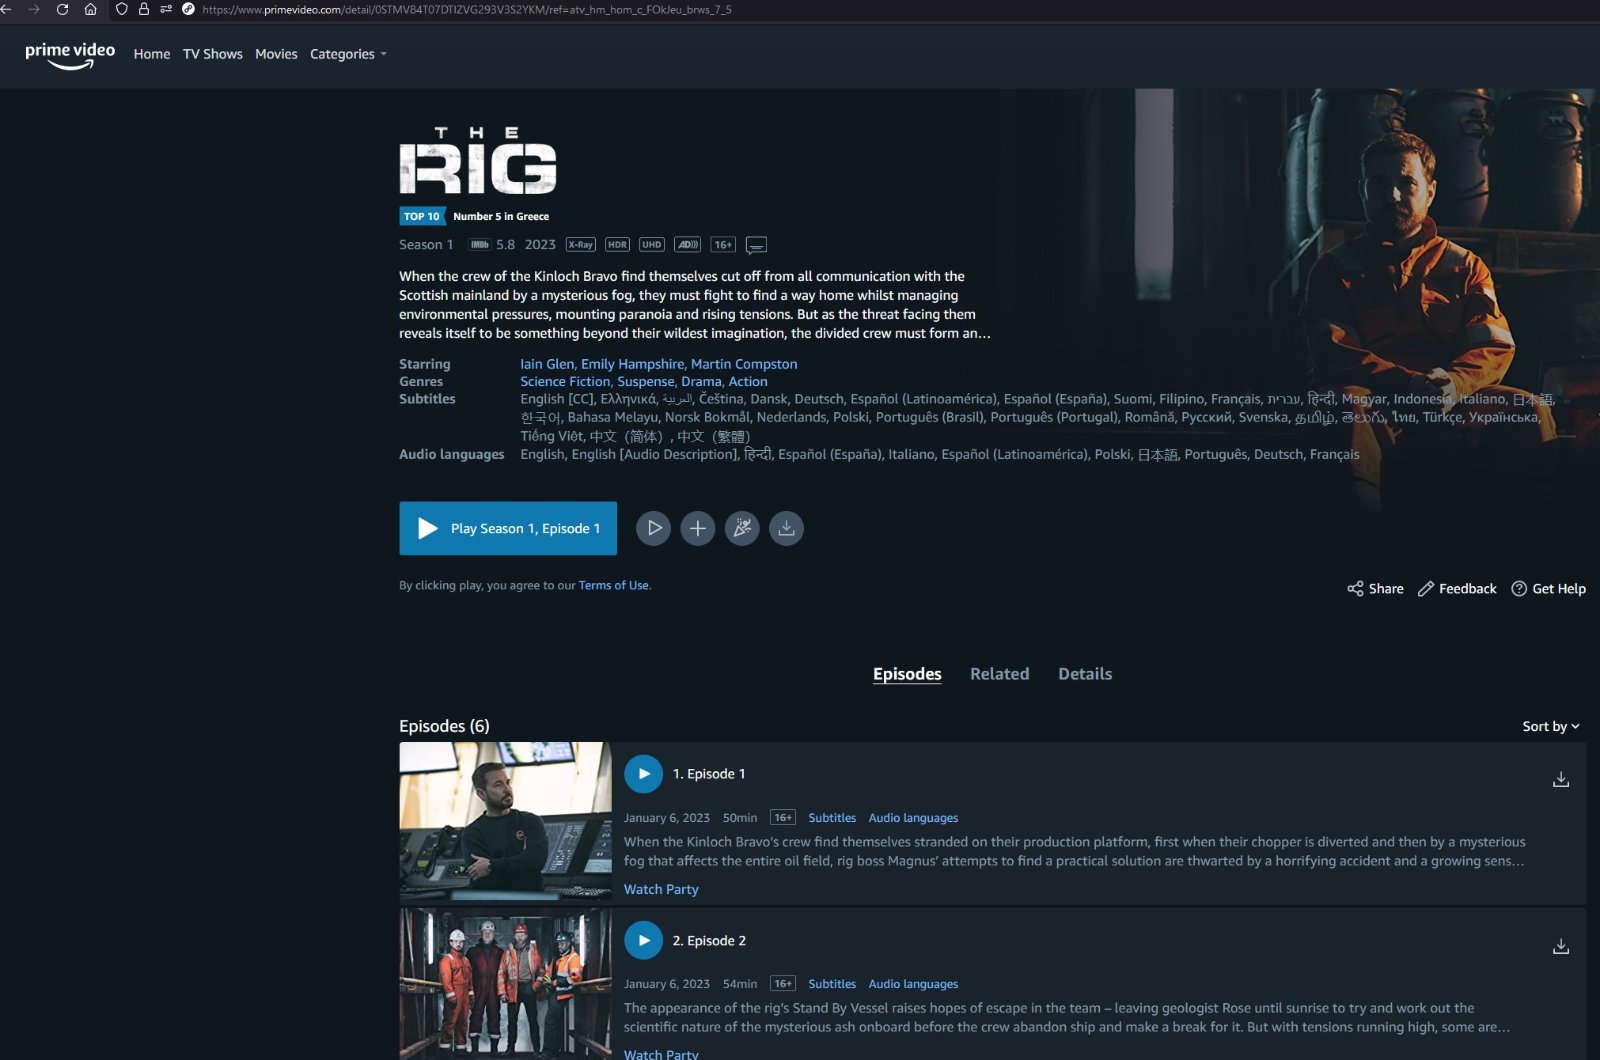Click the TOP 10 badge
This screenshot has height=1060, width=1600.
[x=421, y=216]
